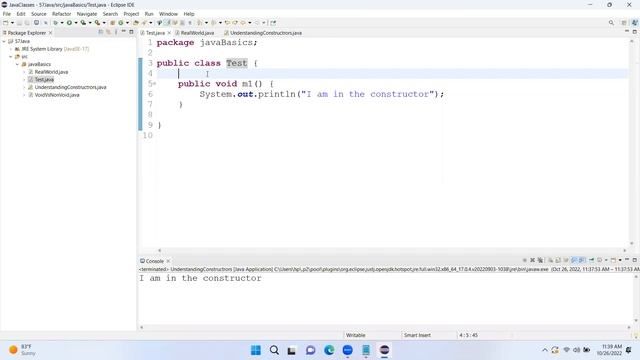Maximize the editor area

(635, 32)
